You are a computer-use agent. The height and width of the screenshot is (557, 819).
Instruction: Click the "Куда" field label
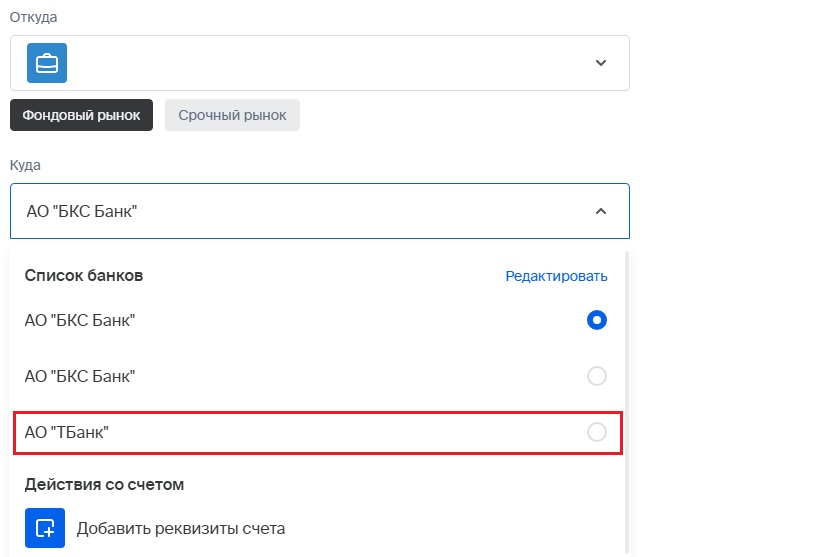click(25, 164)
